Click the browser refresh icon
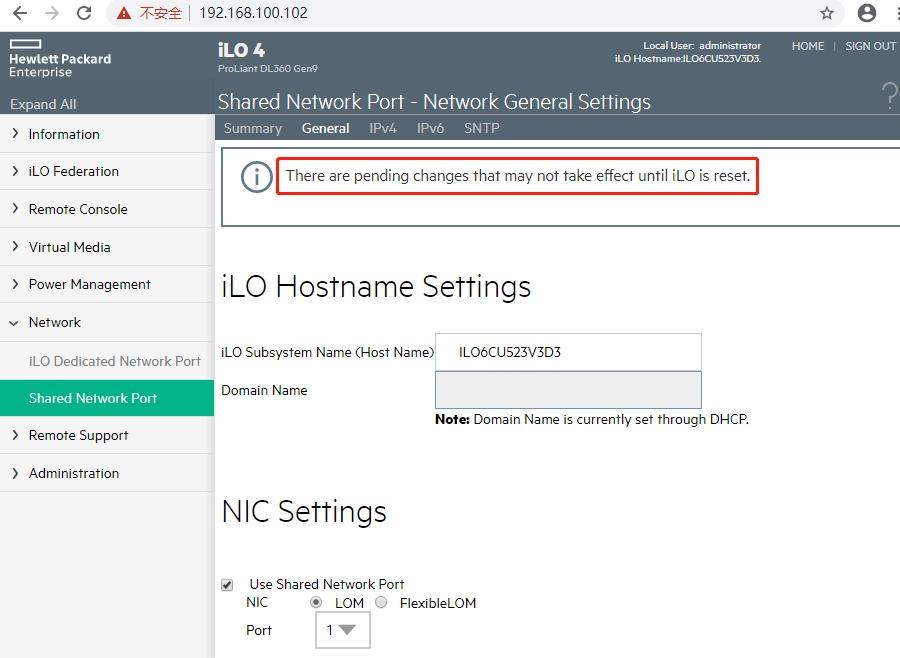This screenshot has width=900, height=658. [85, 14]
